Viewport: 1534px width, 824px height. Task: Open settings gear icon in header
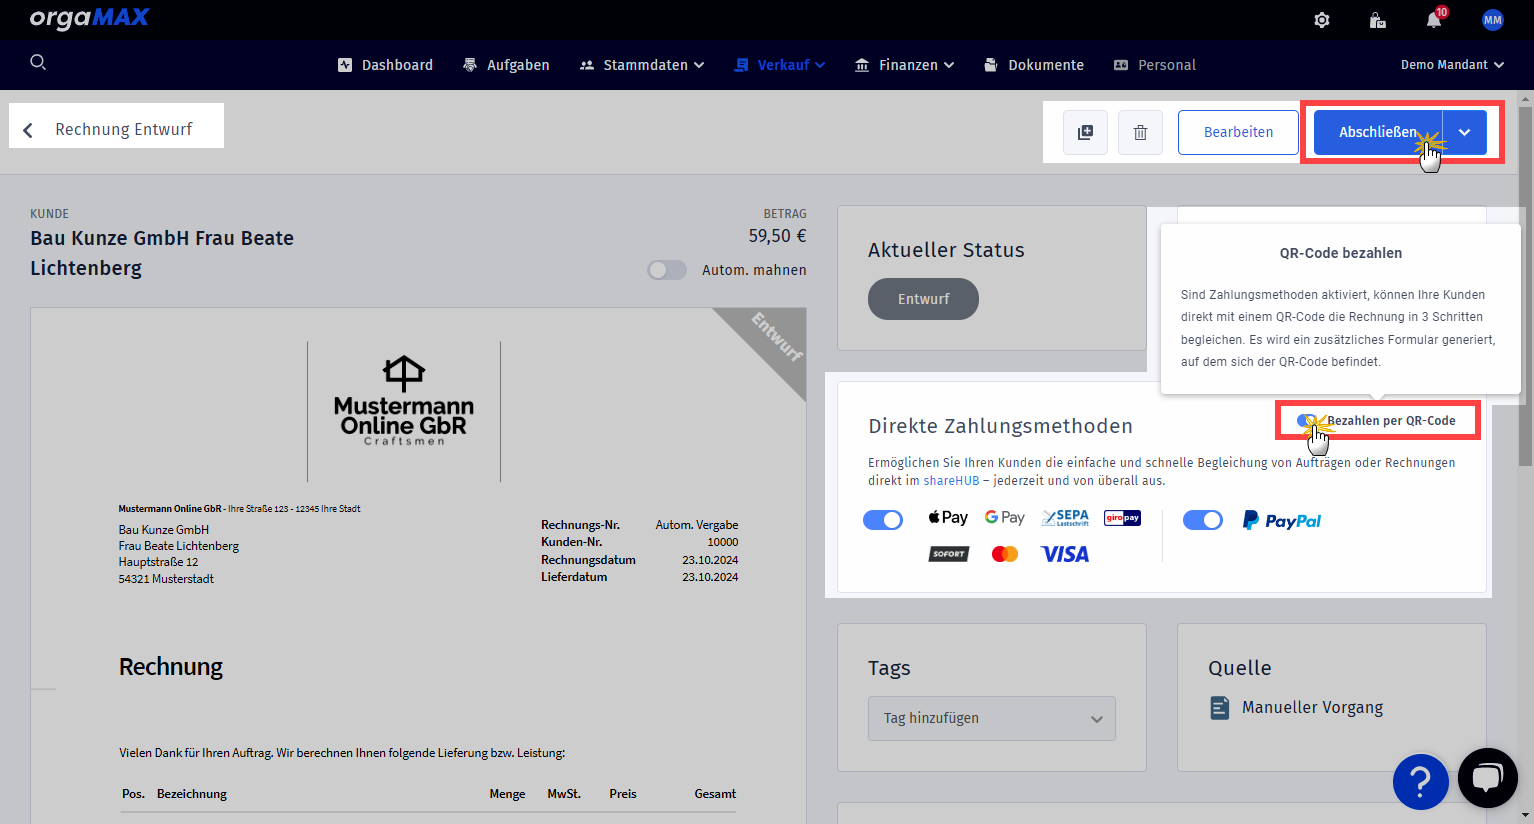click(x=1322, y=20)
